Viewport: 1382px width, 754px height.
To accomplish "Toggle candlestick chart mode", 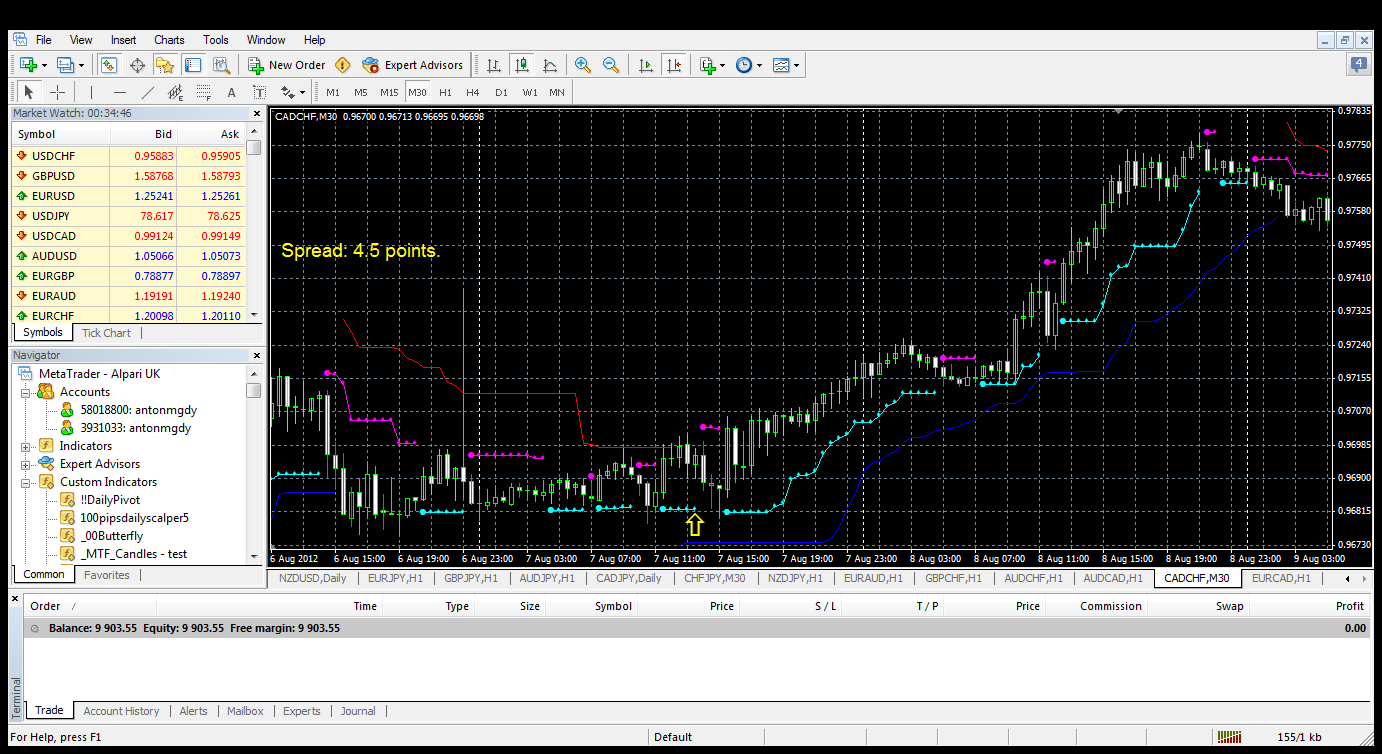I will 521,65.
